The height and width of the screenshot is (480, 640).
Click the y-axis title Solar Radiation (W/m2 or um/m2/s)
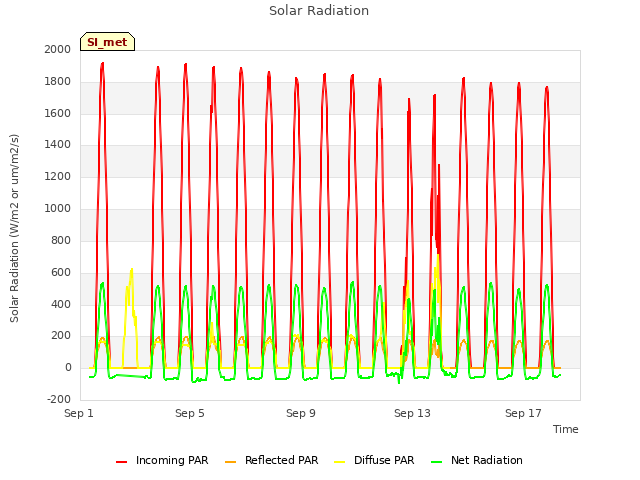[14, 228]
